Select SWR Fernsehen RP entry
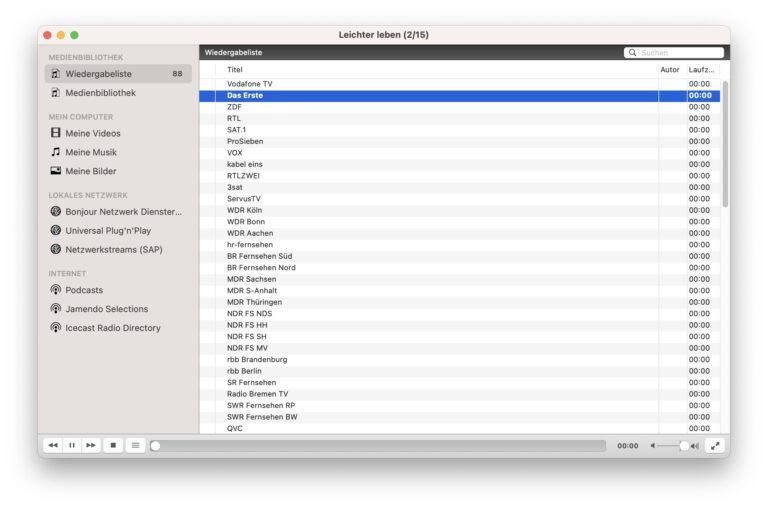This screenshot has height=508, width=768. pyautogui.click(x=459, y=406)
